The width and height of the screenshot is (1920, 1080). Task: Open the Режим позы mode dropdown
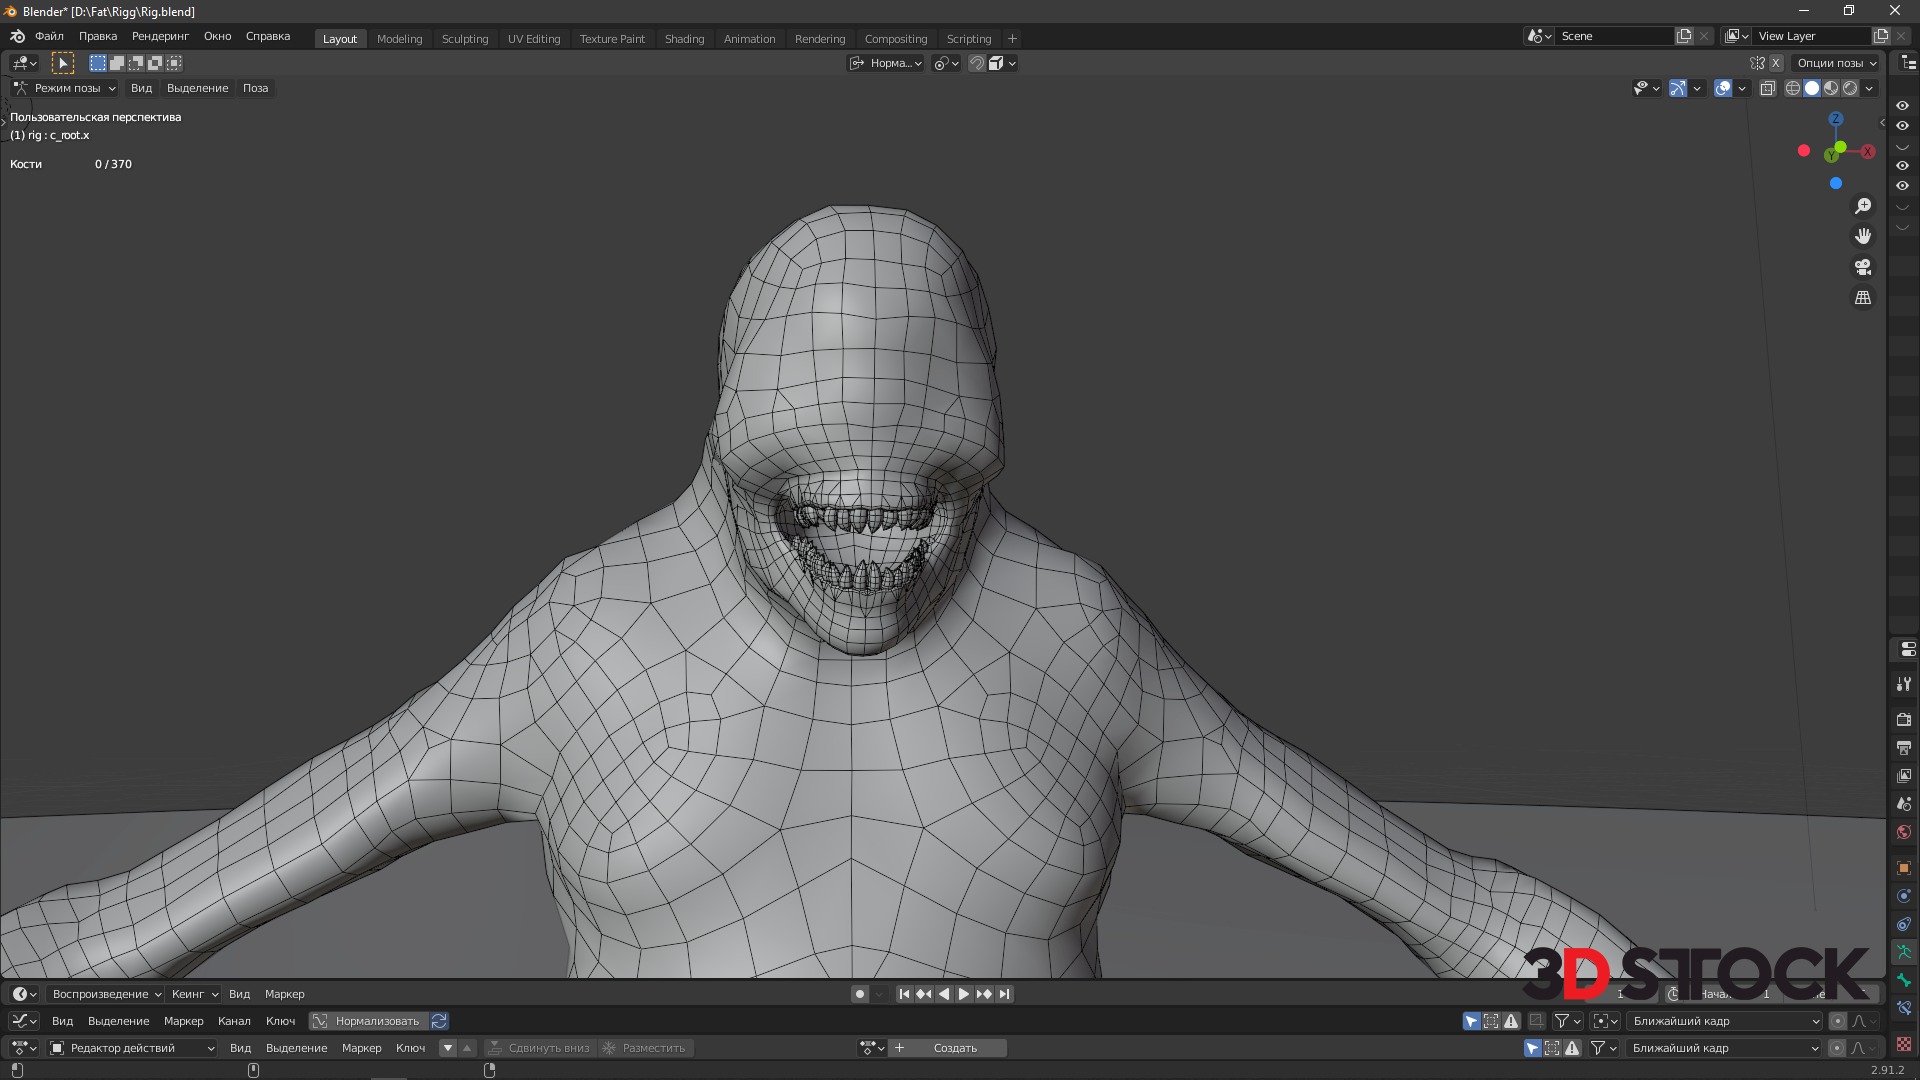66,88
